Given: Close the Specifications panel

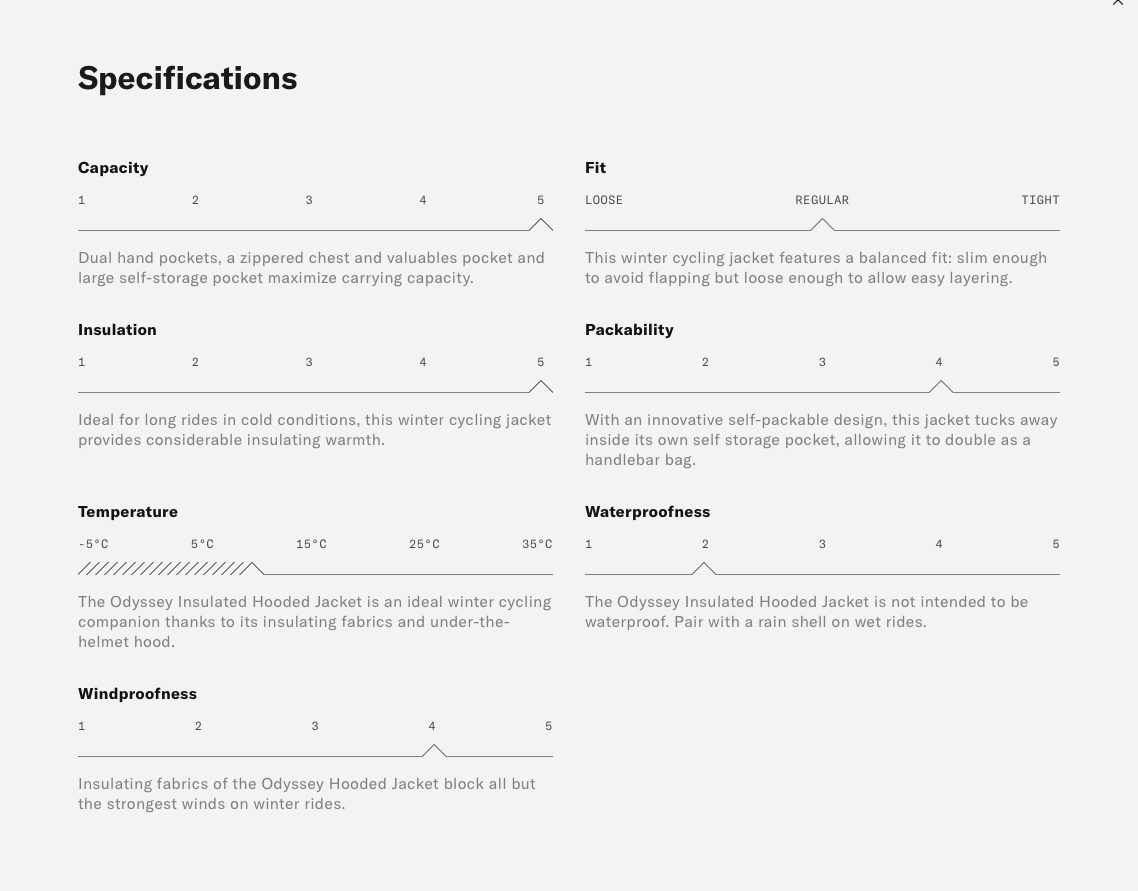Looking at the screenshot, I should pyautogui.click(x=1118, y=3).
